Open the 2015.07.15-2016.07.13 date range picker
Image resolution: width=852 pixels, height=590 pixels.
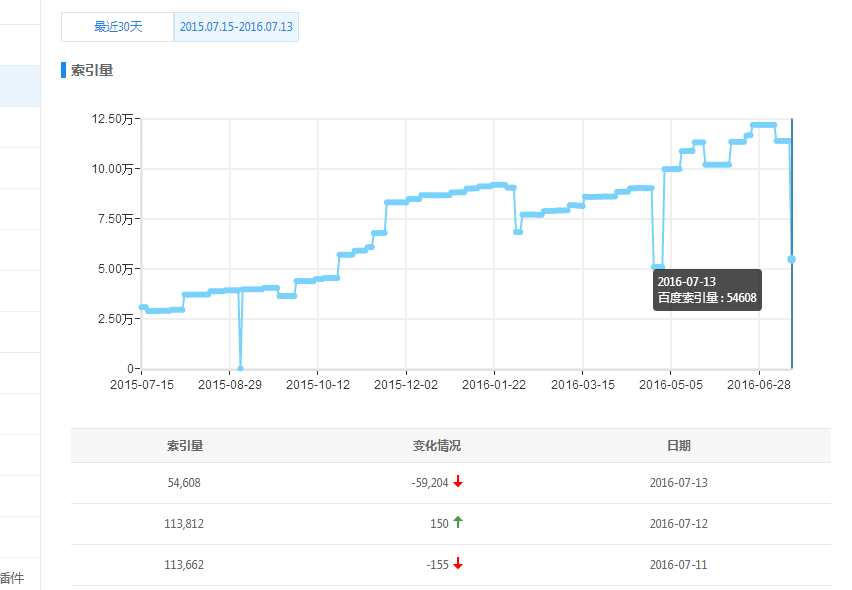[236, 27]
